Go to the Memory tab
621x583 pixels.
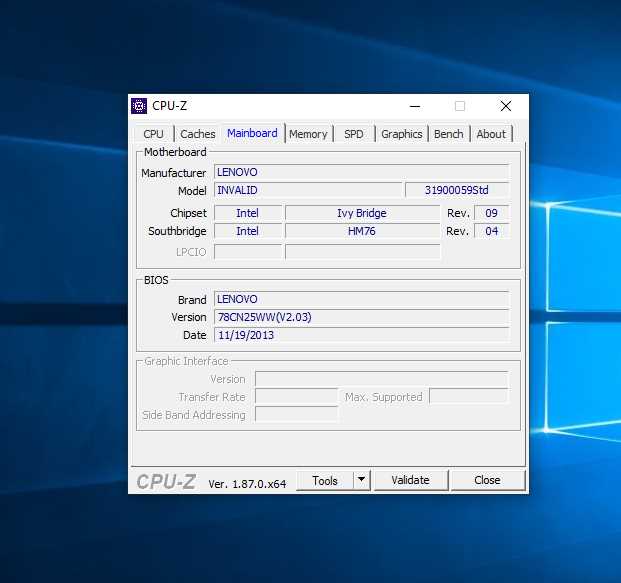(308, 134)
